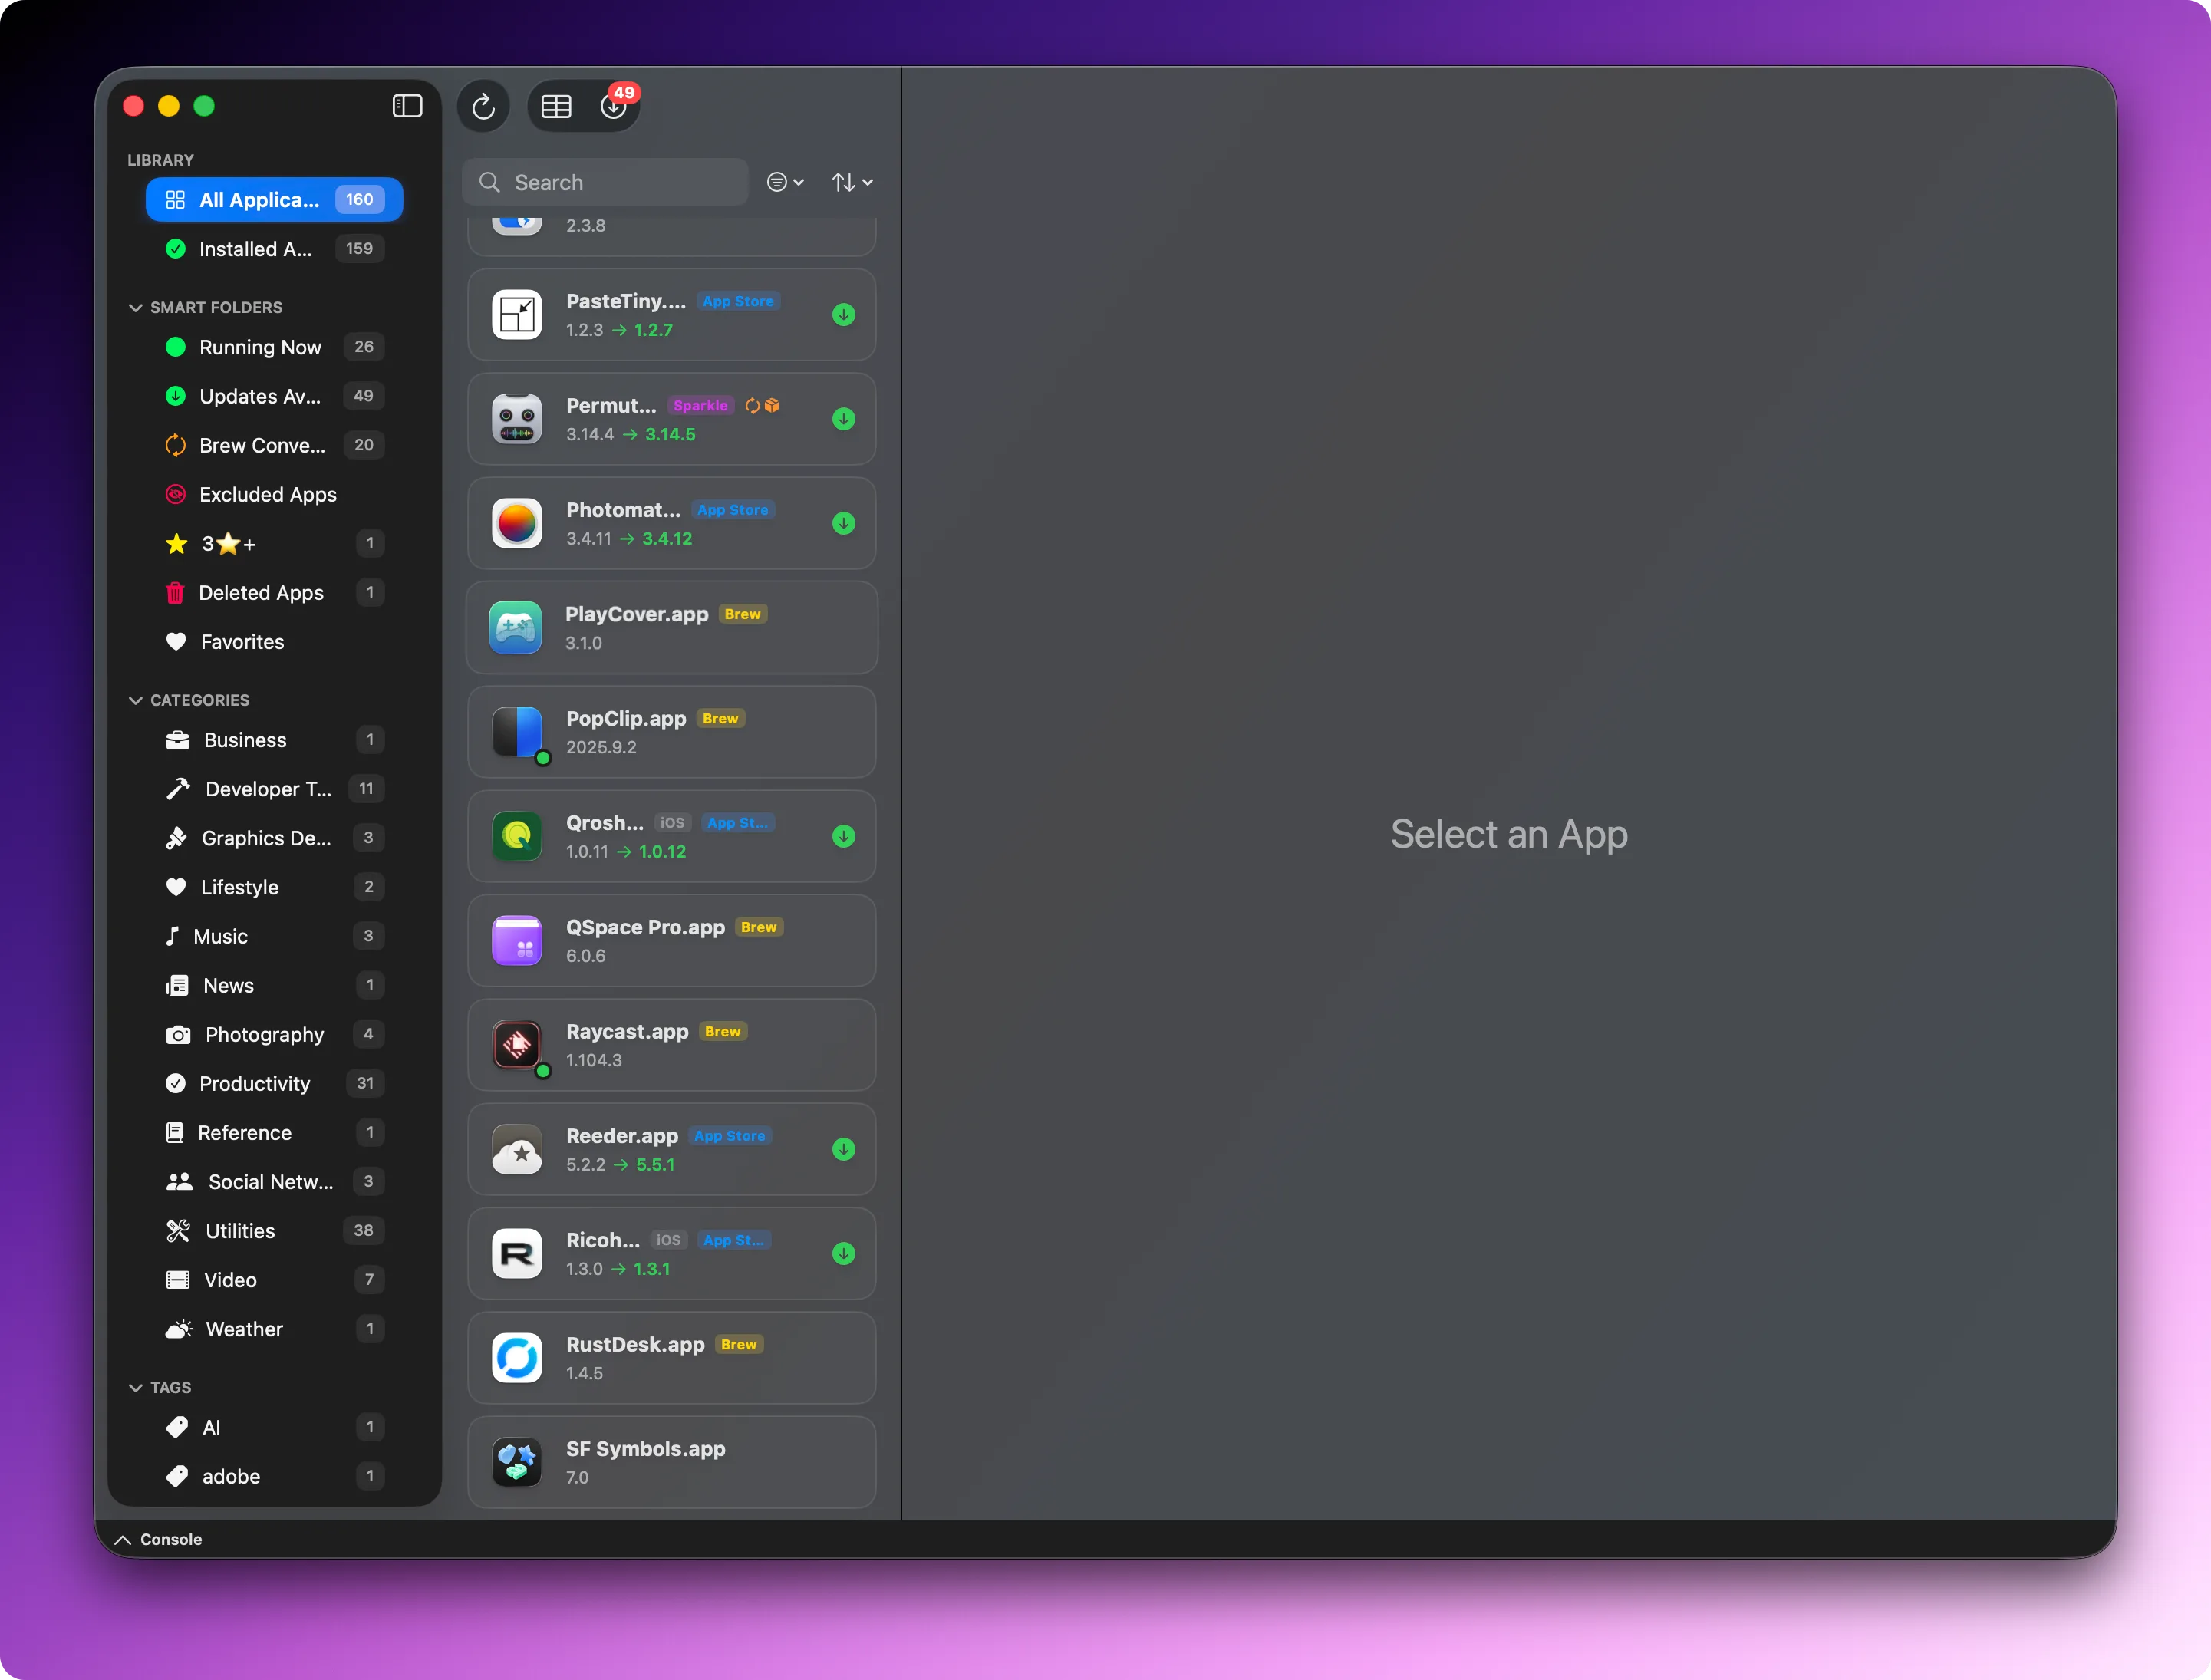Select the News category

pyautogui.click(x=274, y=984)
